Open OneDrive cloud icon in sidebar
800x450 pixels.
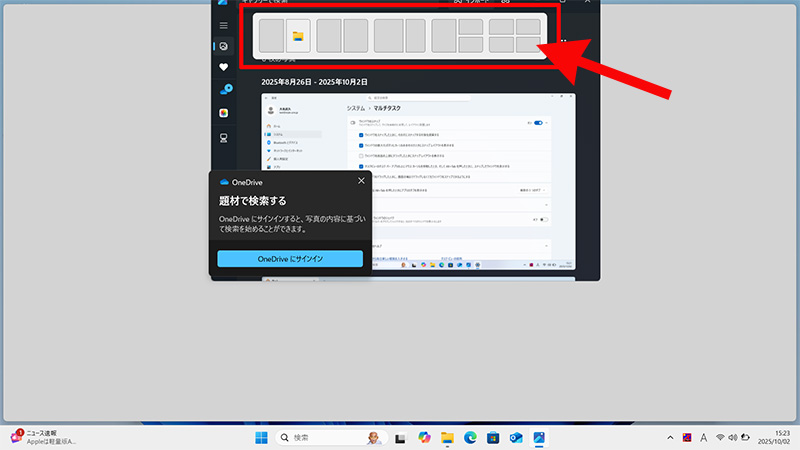coord(224,91)
